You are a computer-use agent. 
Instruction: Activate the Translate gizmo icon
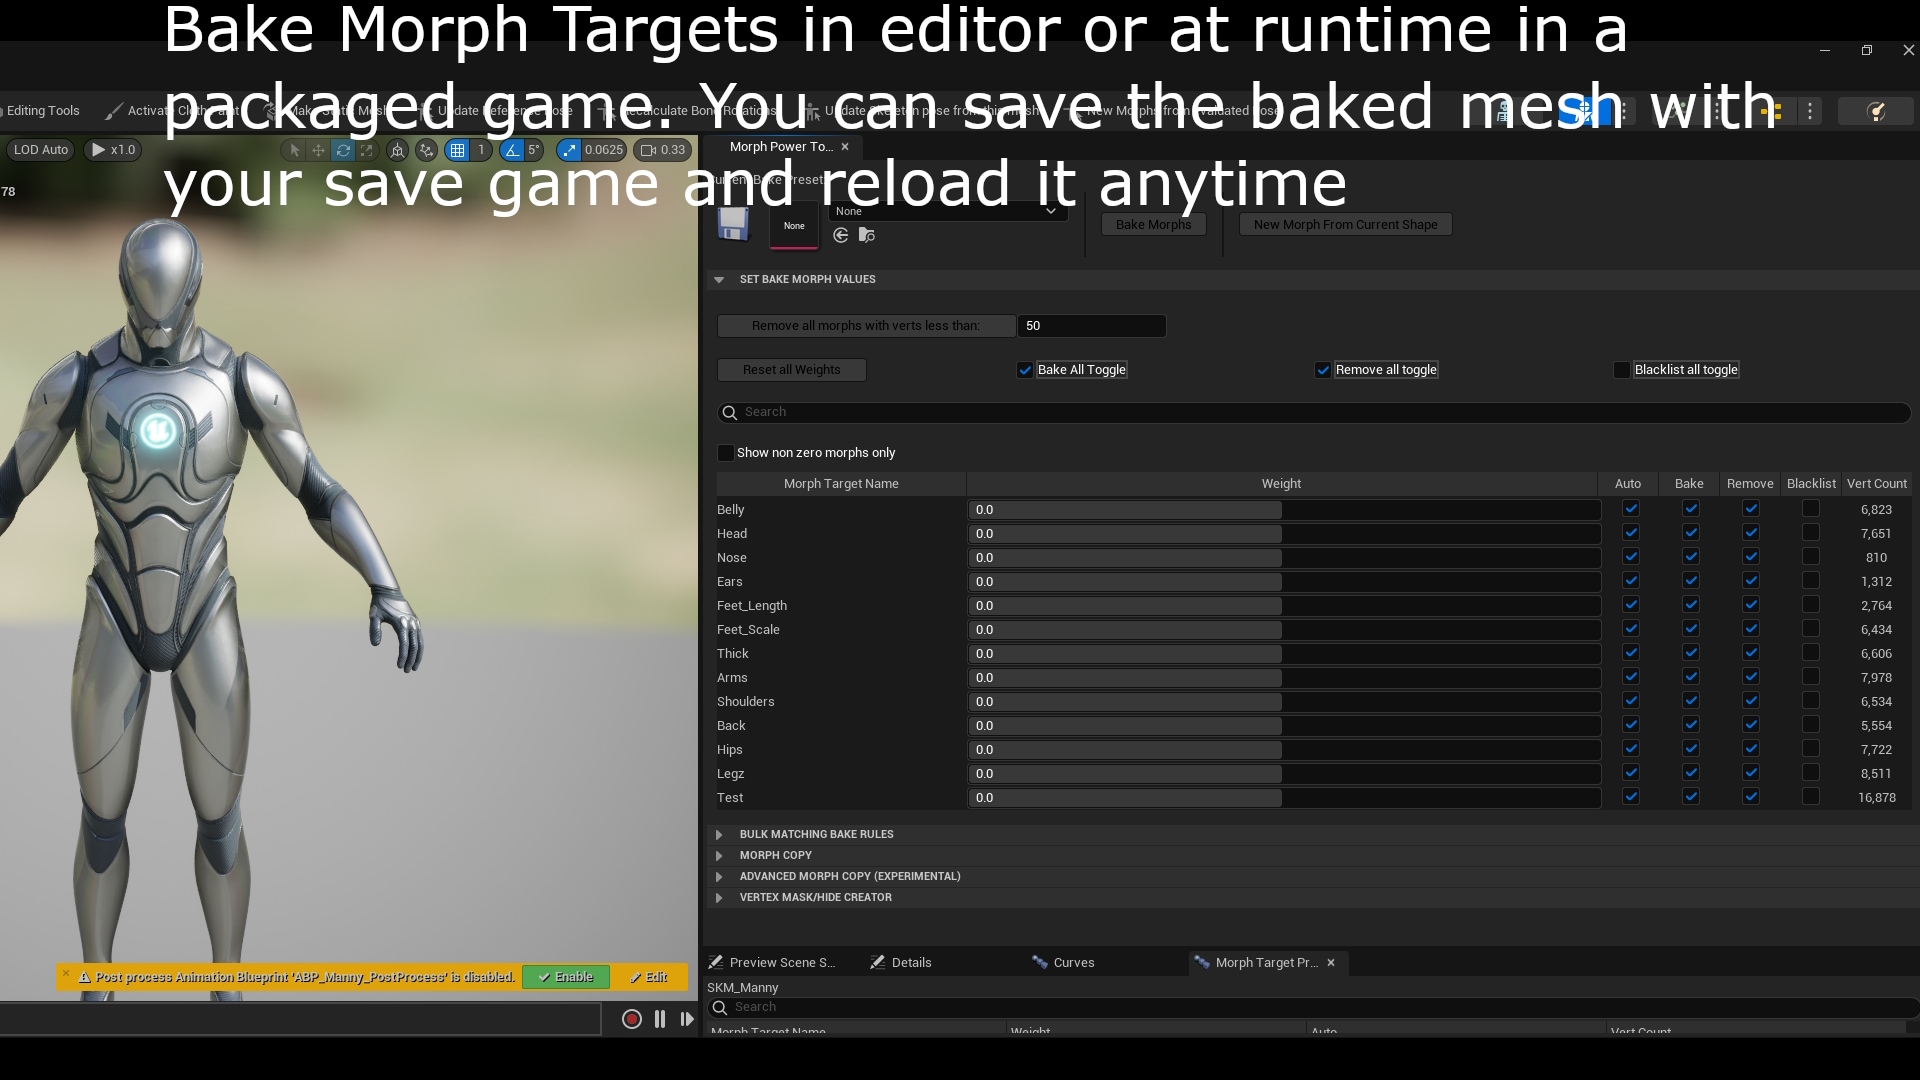[x=318, y=150]
